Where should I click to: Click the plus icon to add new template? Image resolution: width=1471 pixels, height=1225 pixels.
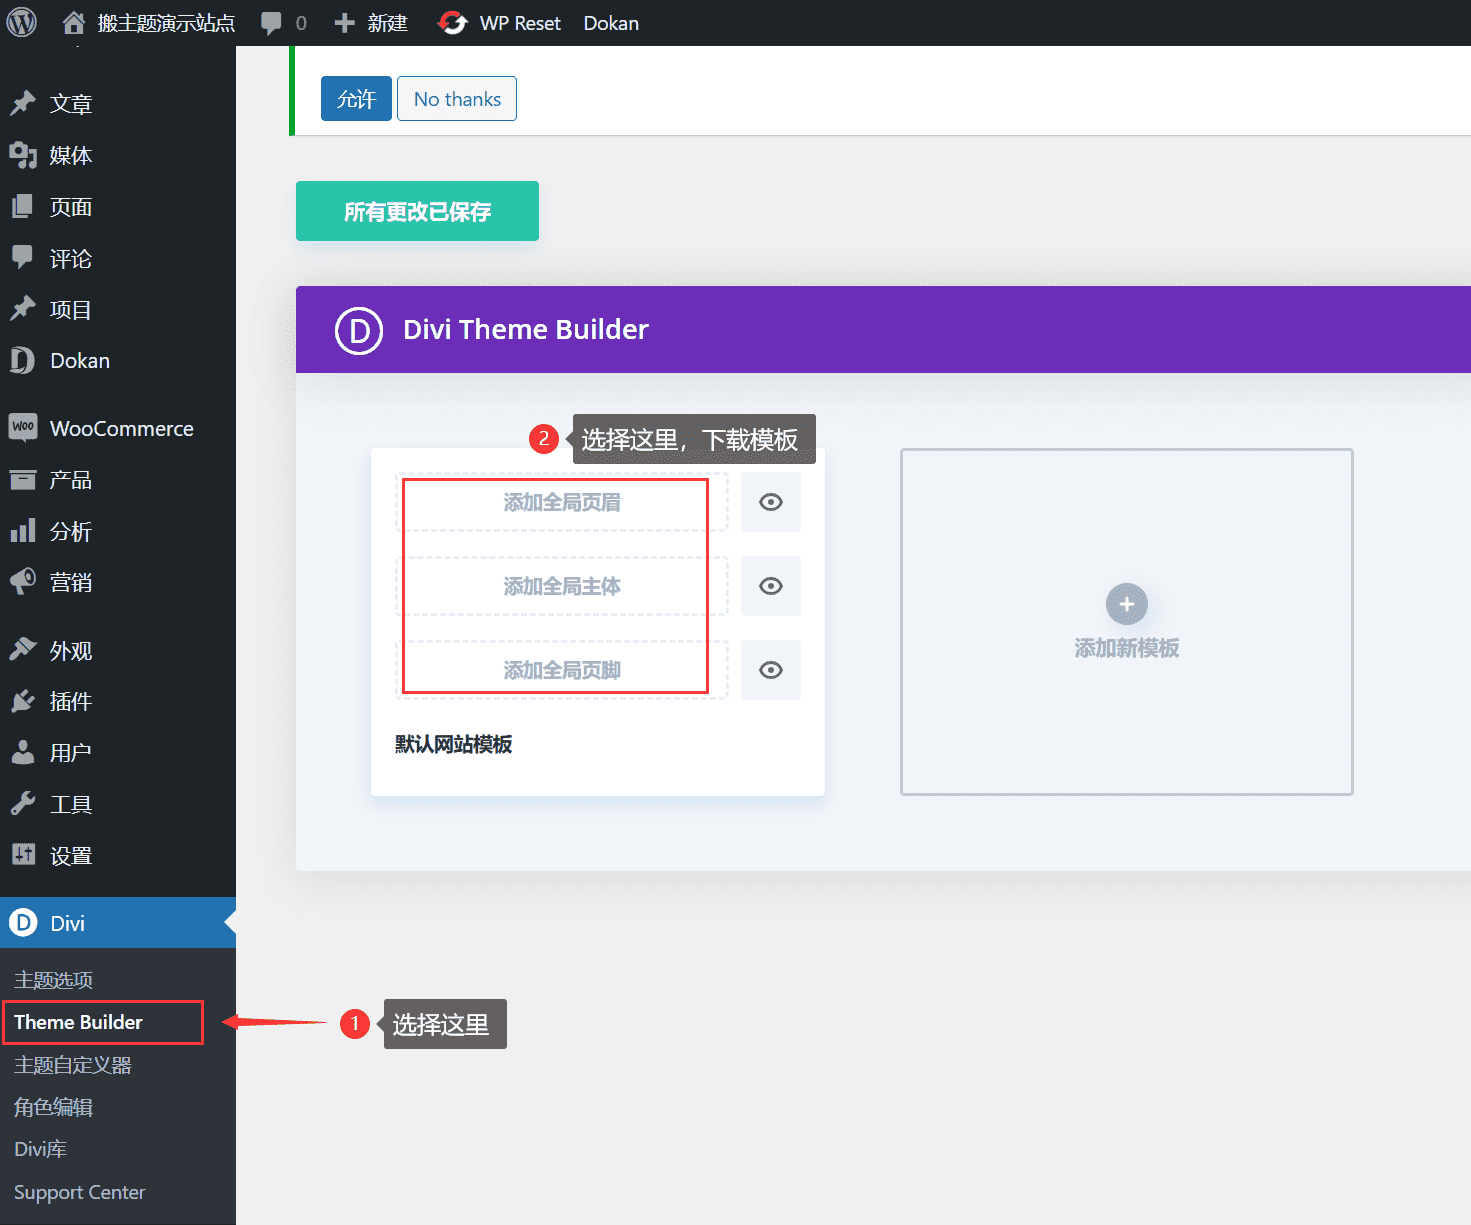[x=1127, y=604]
